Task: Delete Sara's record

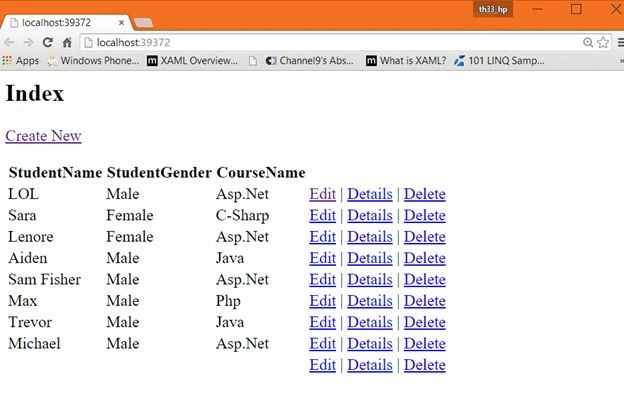Action: 425,216
